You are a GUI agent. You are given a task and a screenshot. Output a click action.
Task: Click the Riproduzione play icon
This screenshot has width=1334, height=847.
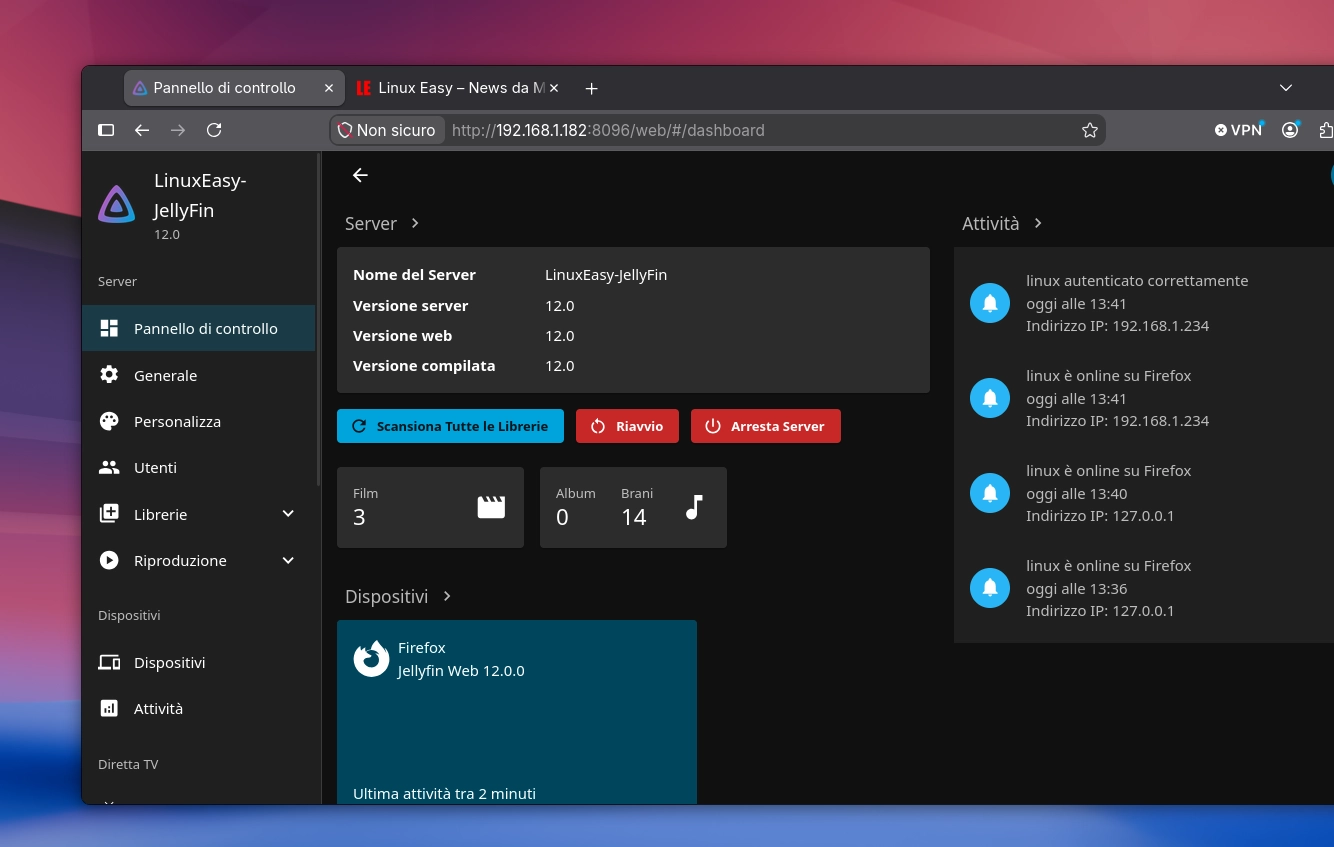109,560
